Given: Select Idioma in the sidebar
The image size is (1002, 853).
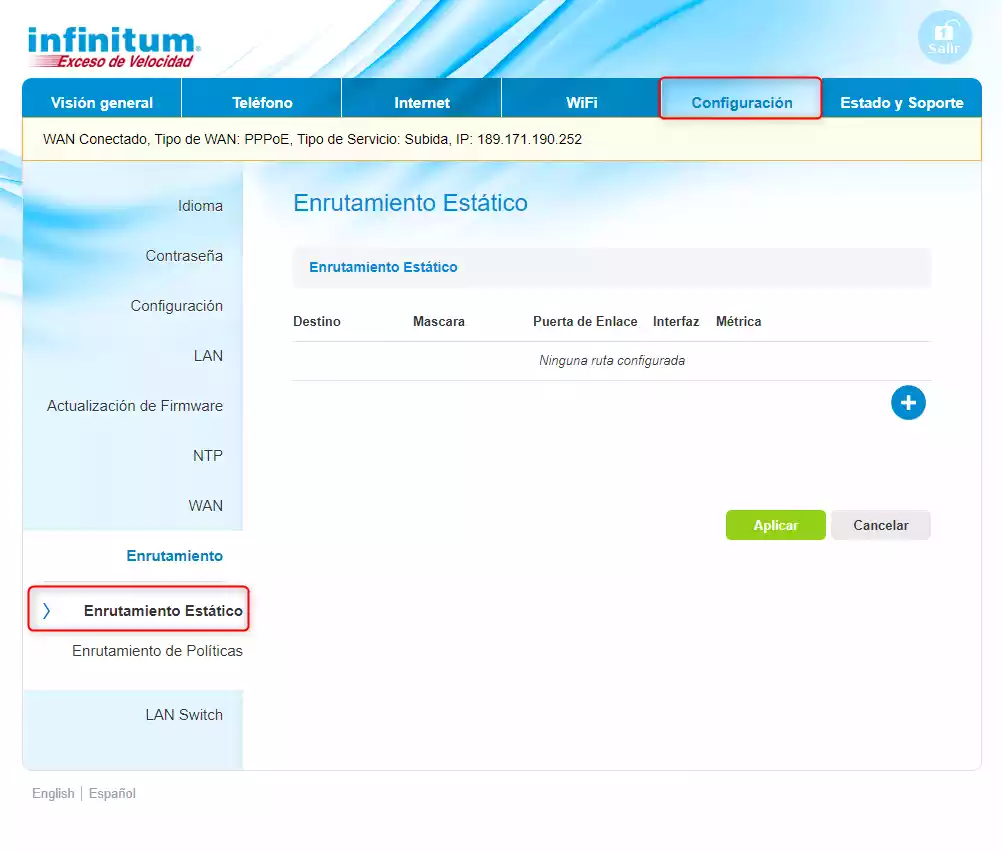Looking at the screenshot, I should pos(201,206).
